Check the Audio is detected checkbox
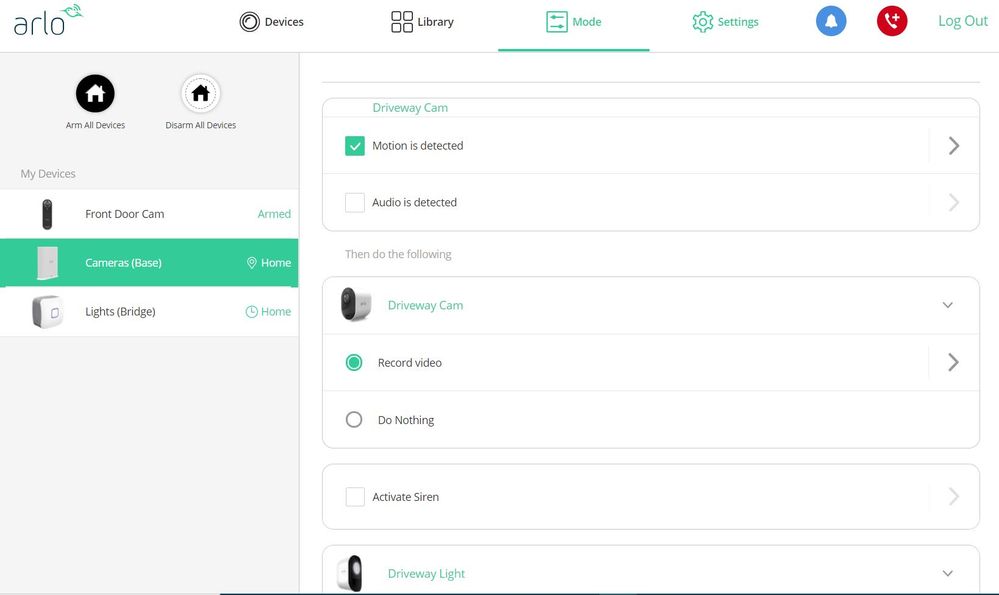 tap(355, 203)
